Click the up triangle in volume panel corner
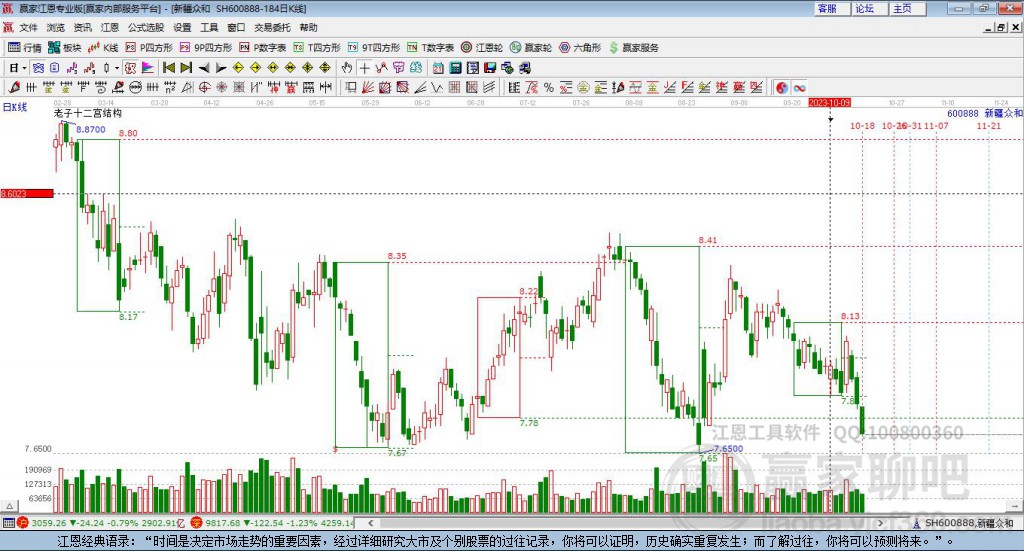1024x551 pixels. [x=9, y=506]
